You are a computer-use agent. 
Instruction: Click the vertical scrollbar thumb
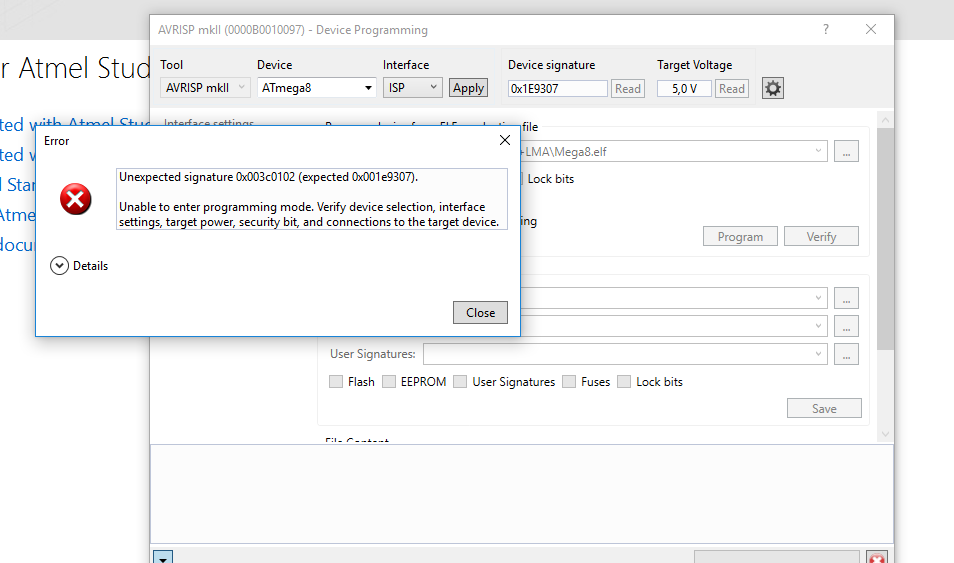[885, 239]
